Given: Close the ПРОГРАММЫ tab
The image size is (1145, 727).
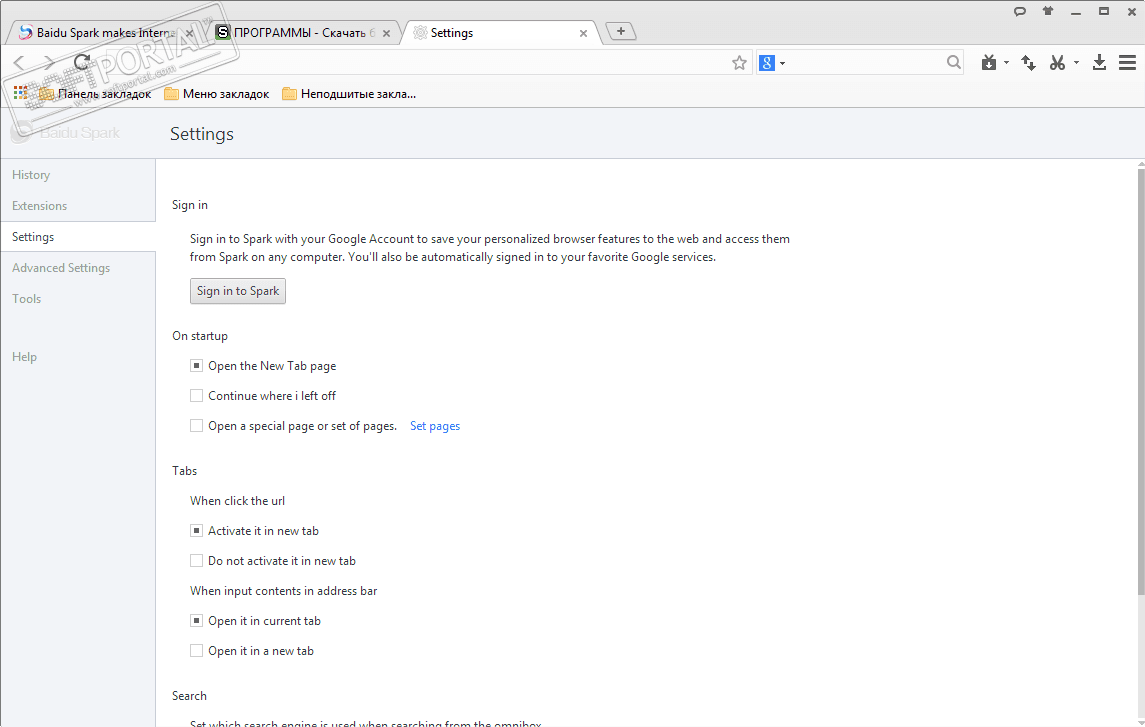Looking at the screenshot, I should [x=386, y=33].
